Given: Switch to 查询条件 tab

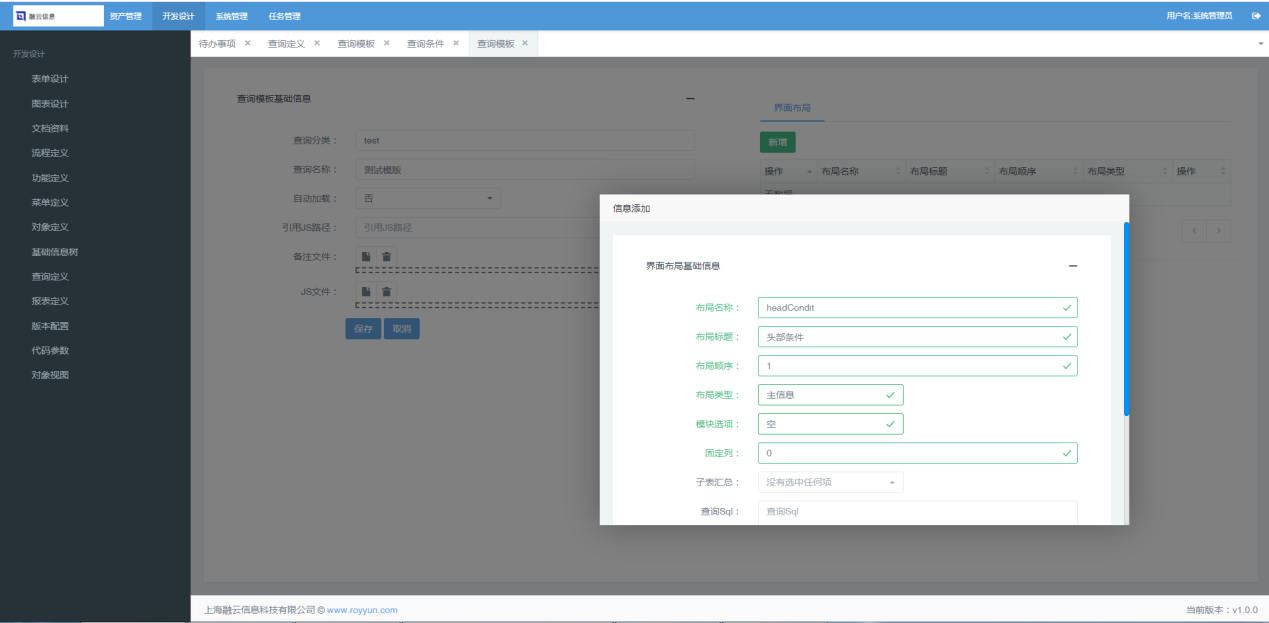Looking at the screenshot, I should tap(425, 44).
